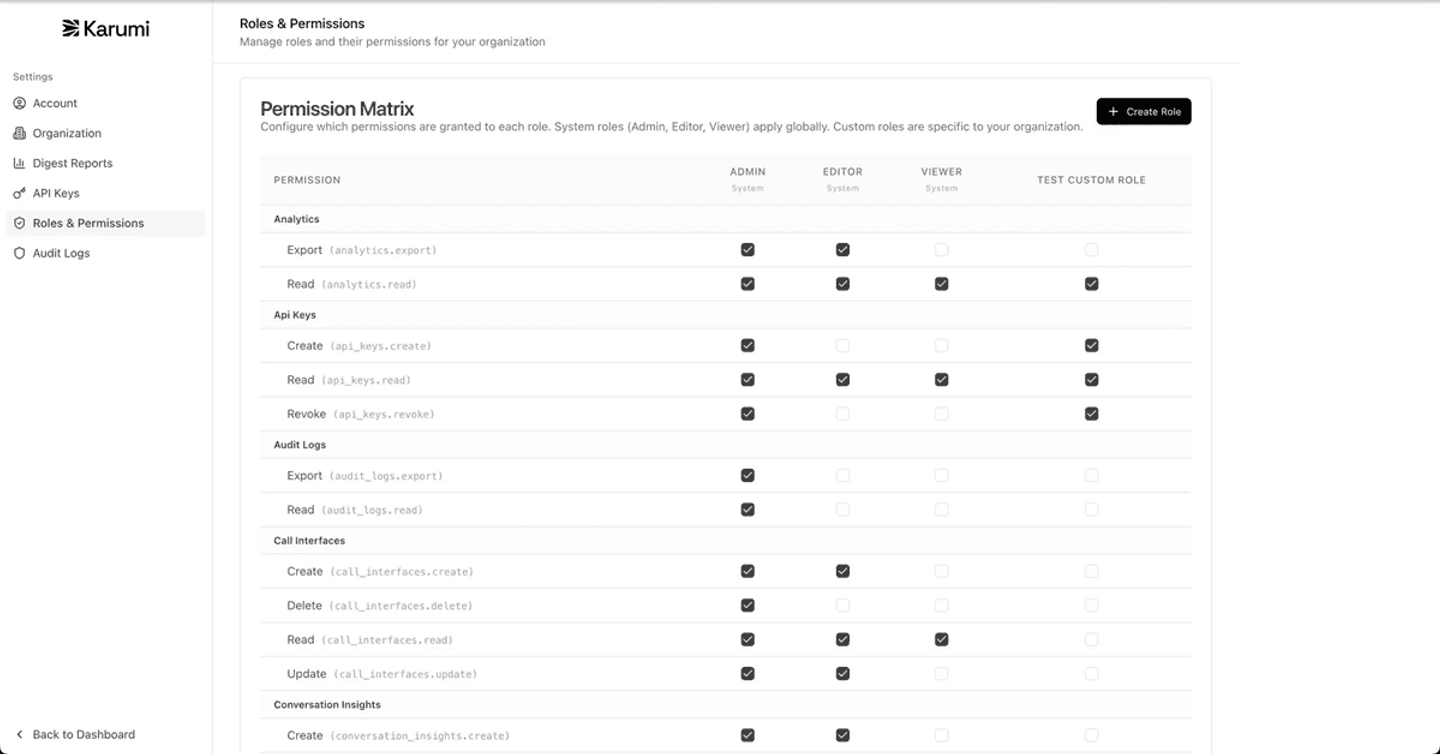Open Organization settings
This screenshot has height=754, width=1440.
point(105,133)
